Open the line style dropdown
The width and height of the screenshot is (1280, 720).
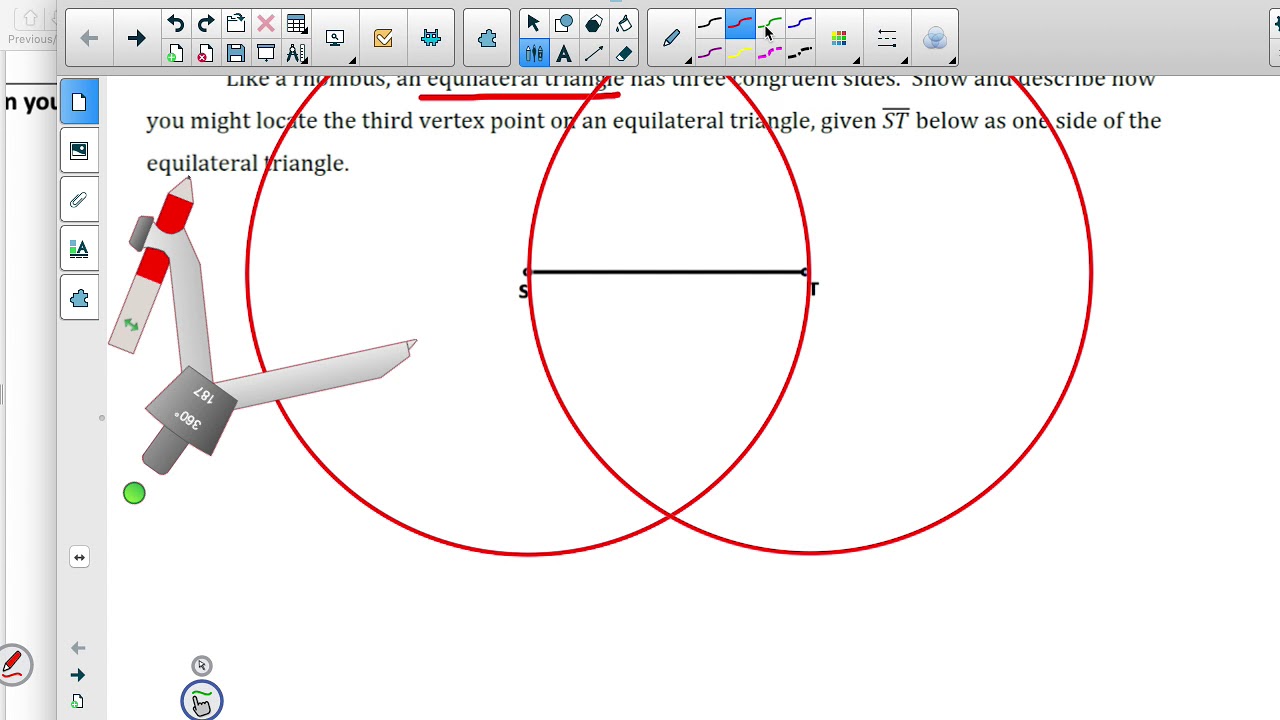[x=887, y=38]
